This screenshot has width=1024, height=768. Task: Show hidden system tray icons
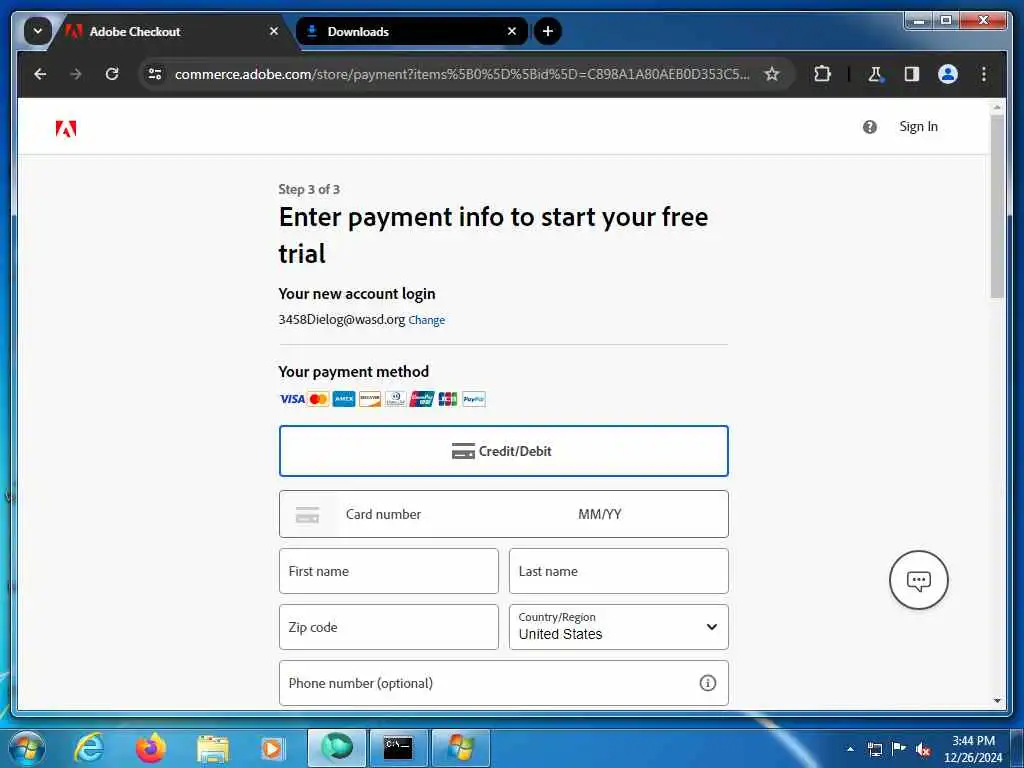point(850,749)
